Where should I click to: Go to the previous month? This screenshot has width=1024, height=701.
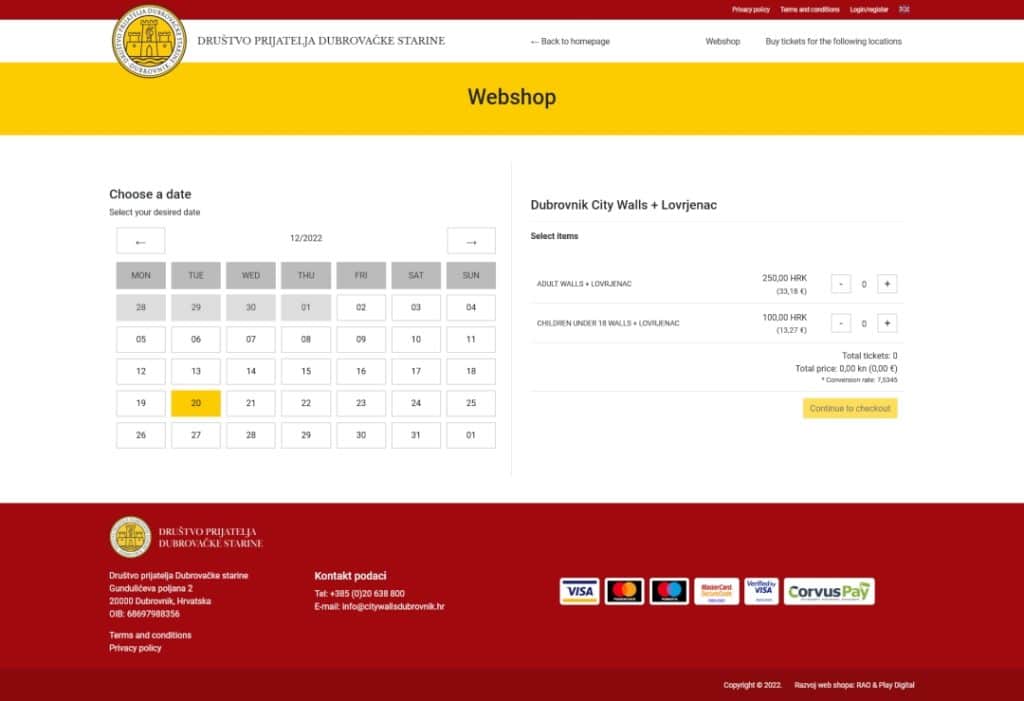click(140, 240)
